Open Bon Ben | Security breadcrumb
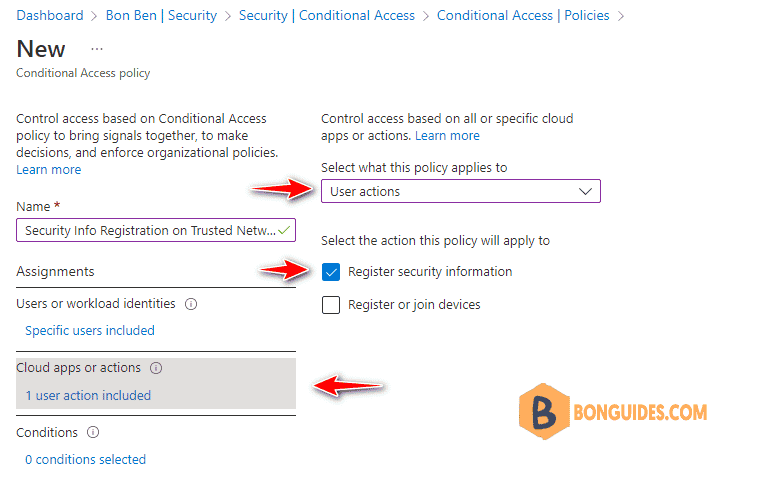The image size is (768, 477). (x=161, y=15)
